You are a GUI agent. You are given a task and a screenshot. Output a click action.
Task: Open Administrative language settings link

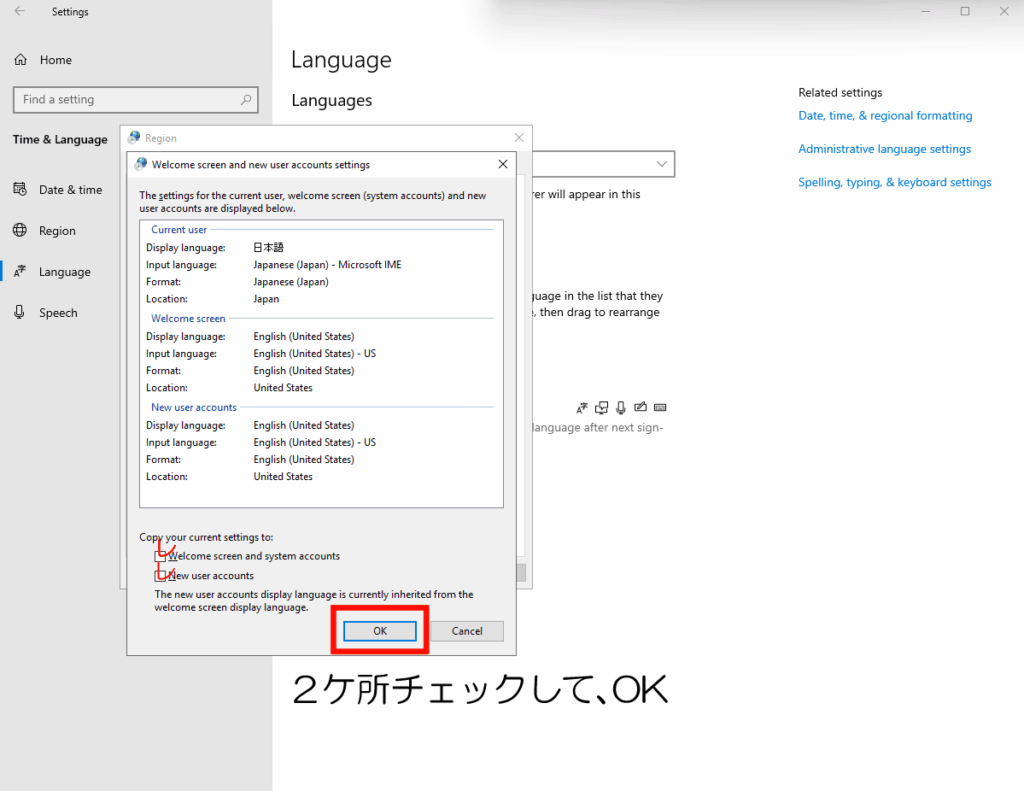884,149
